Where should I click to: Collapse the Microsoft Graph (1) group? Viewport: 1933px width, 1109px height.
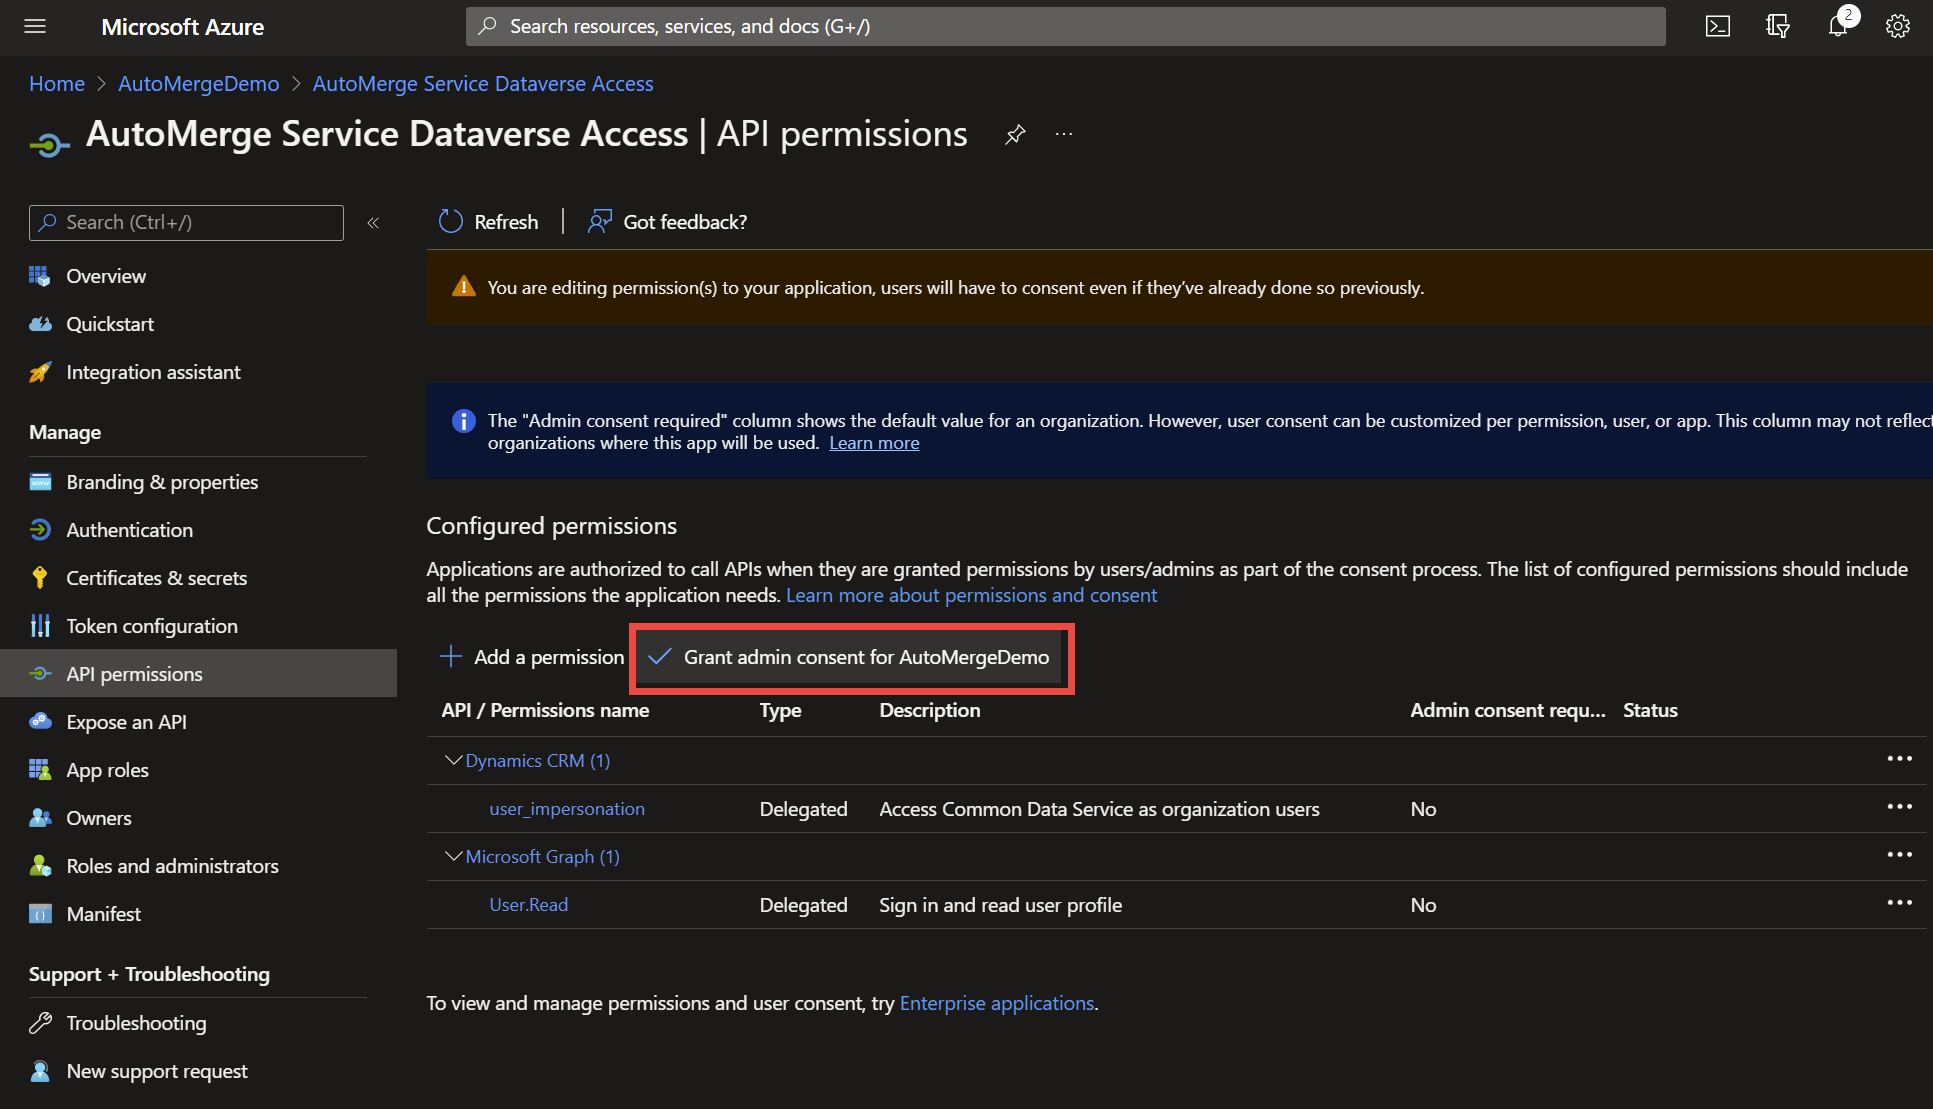pyautogui.click(x=453, y=857)
